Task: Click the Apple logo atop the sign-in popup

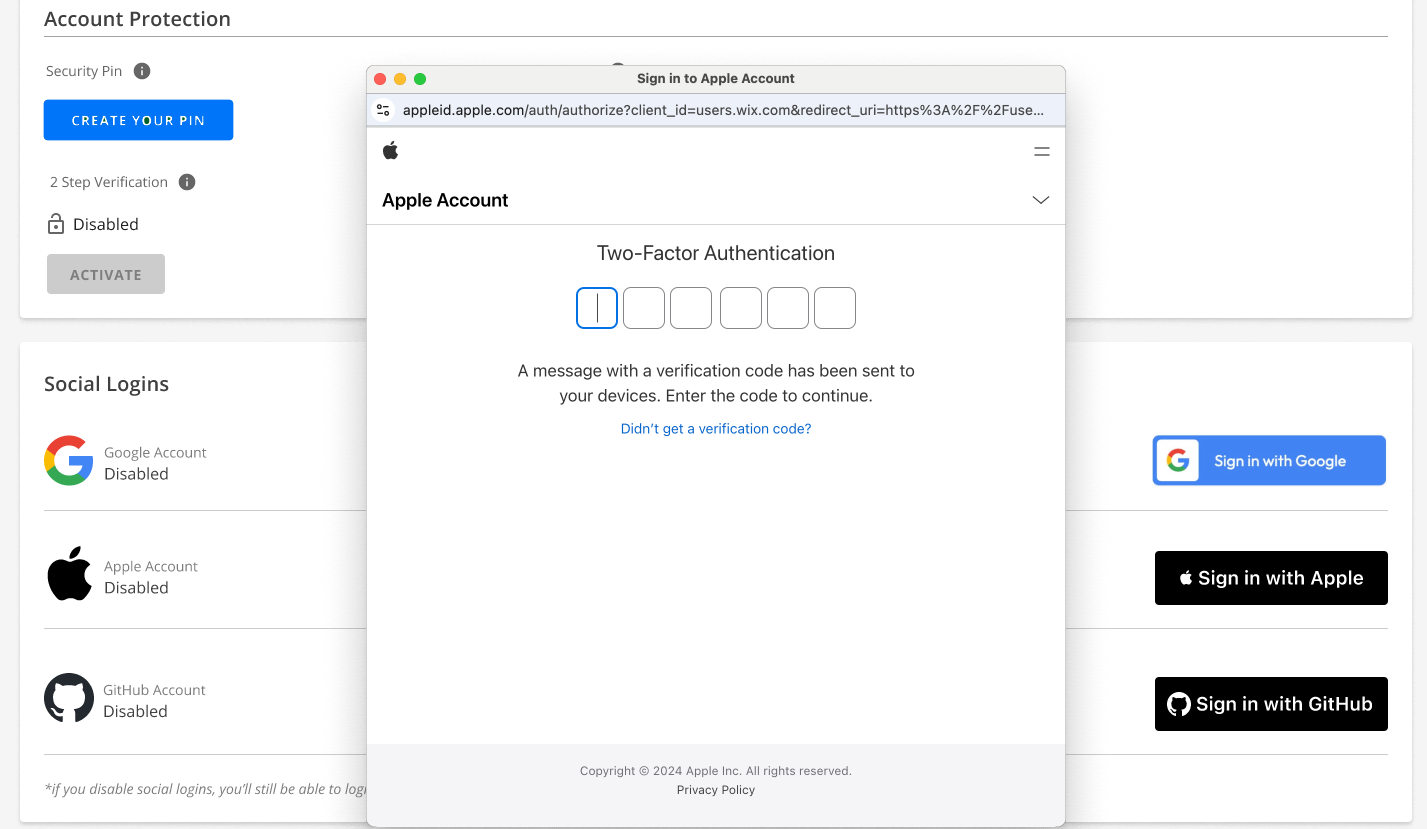Action: (391, 149)
